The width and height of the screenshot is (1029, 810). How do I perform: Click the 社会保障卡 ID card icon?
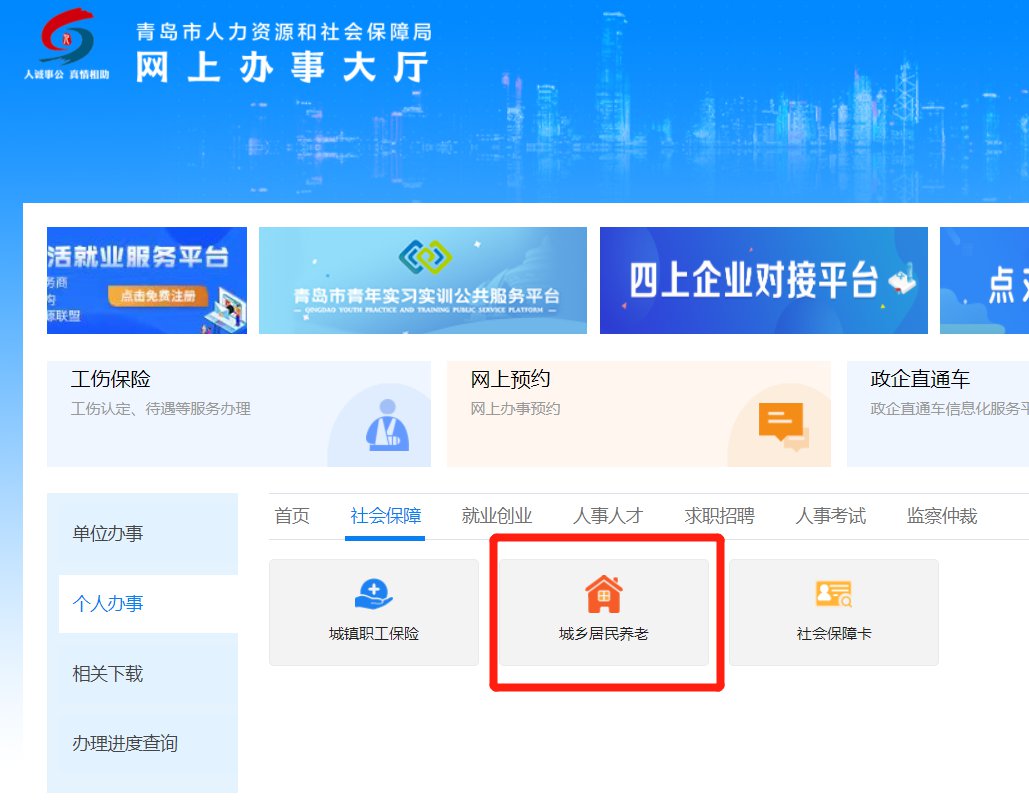pos(833,593)
